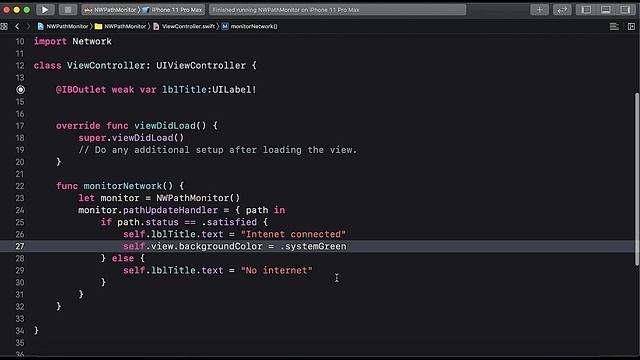Run the project with the Play button

pyautogui.click(x=45, y=10)
